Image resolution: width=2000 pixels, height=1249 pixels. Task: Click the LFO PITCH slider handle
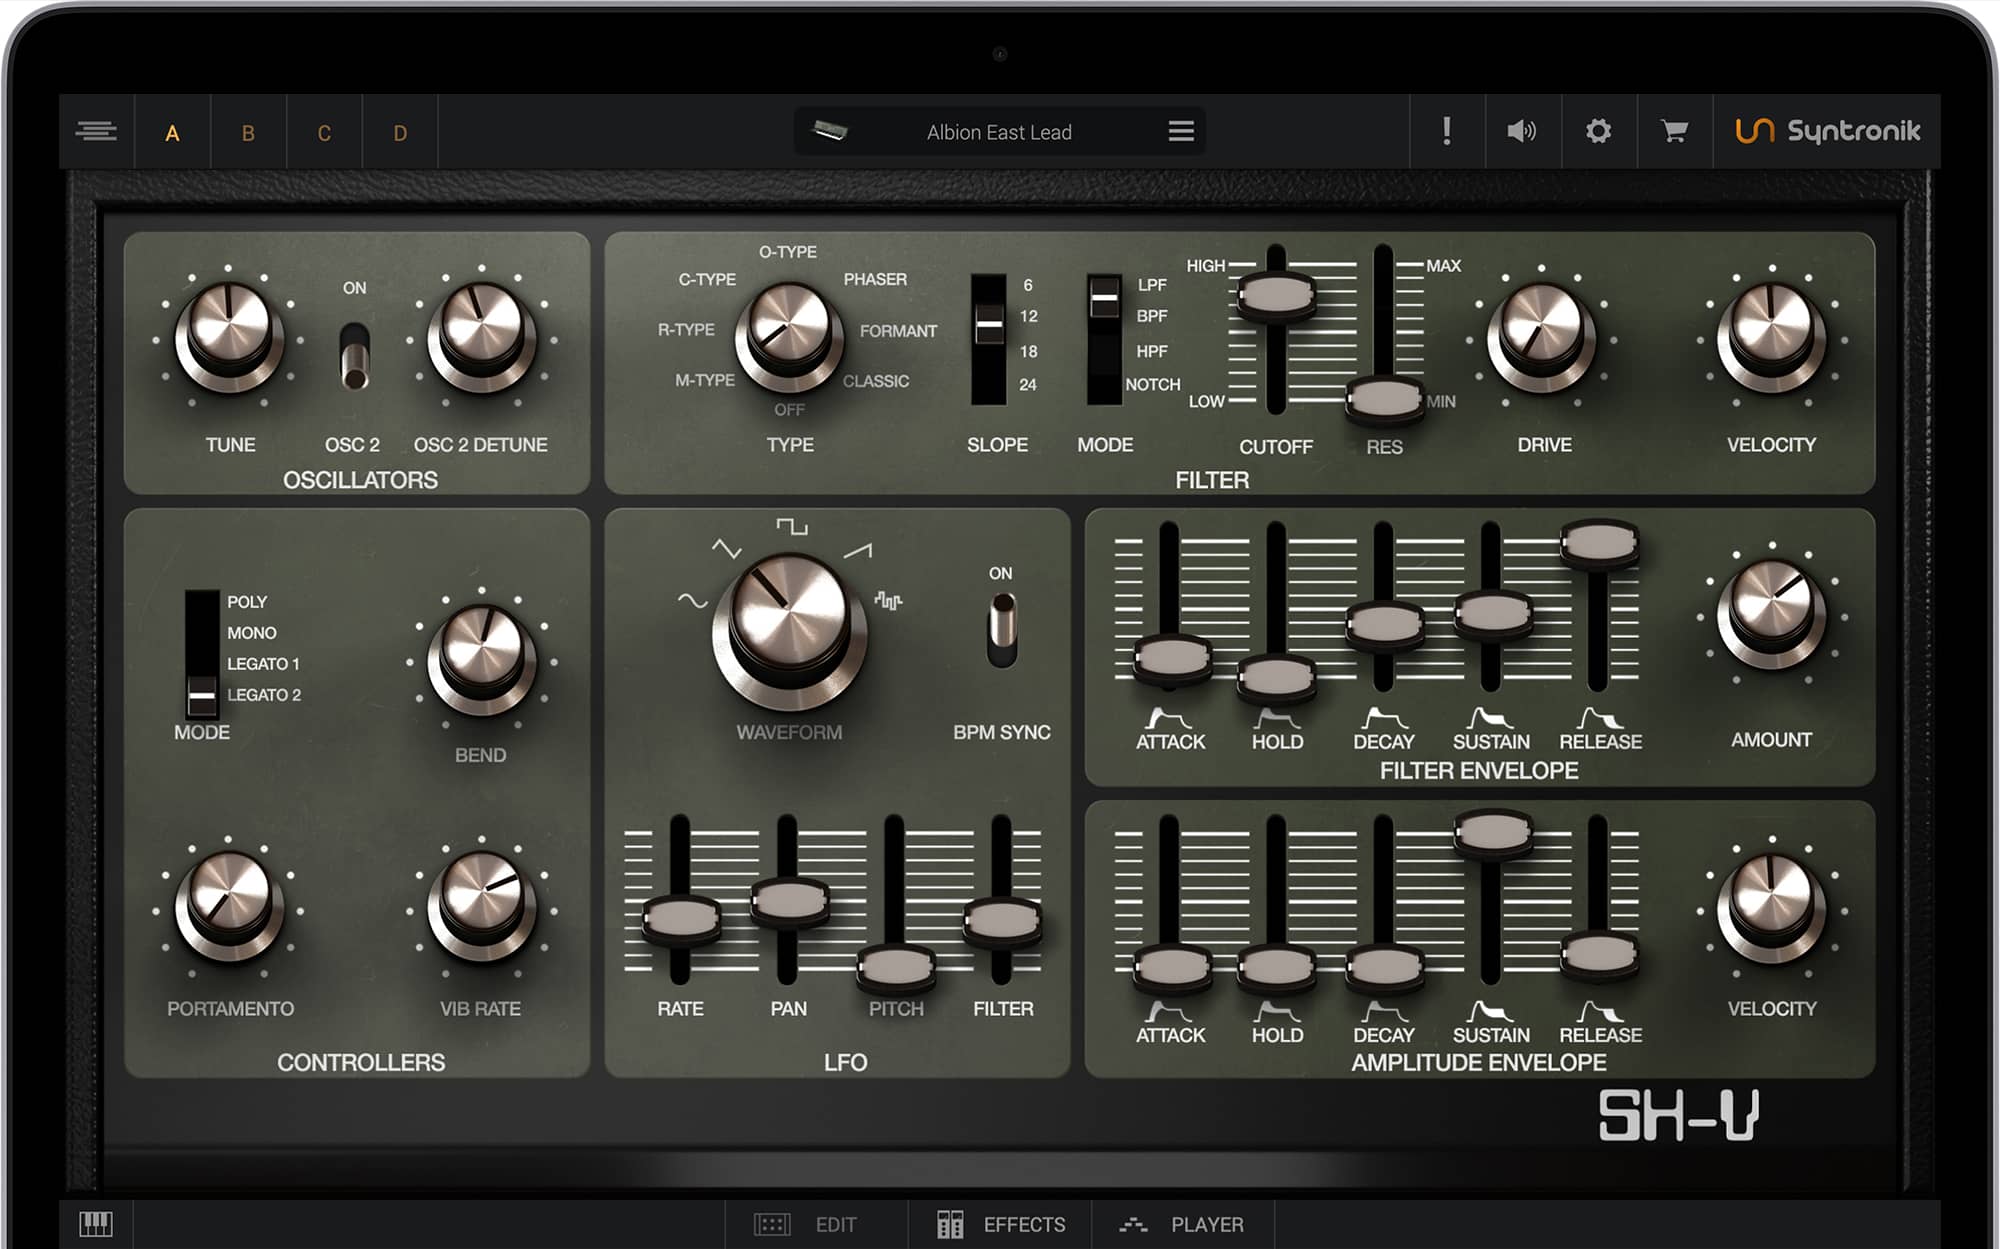896,967
